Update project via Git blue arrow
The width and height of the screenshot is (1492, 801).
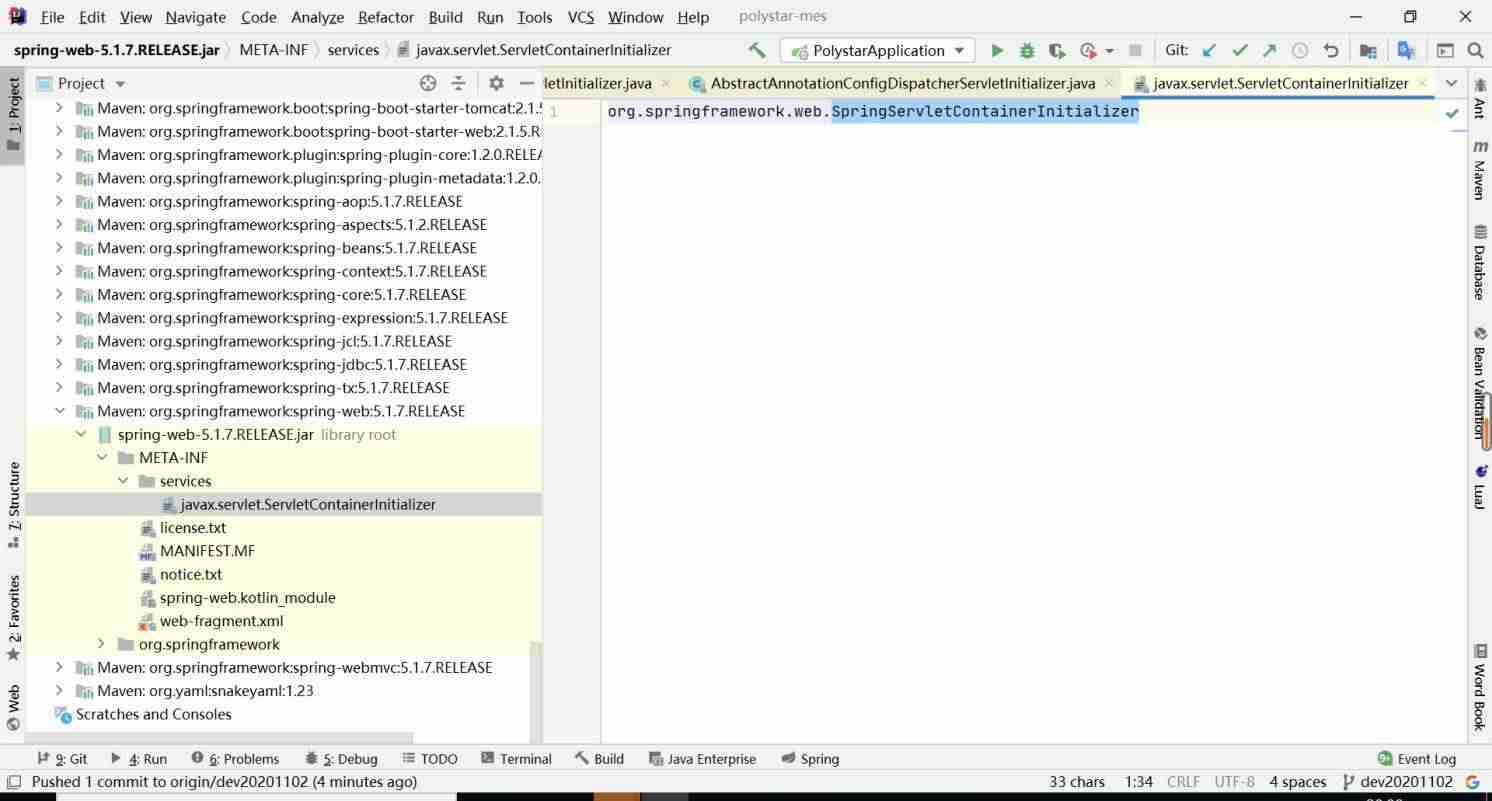1209,50
